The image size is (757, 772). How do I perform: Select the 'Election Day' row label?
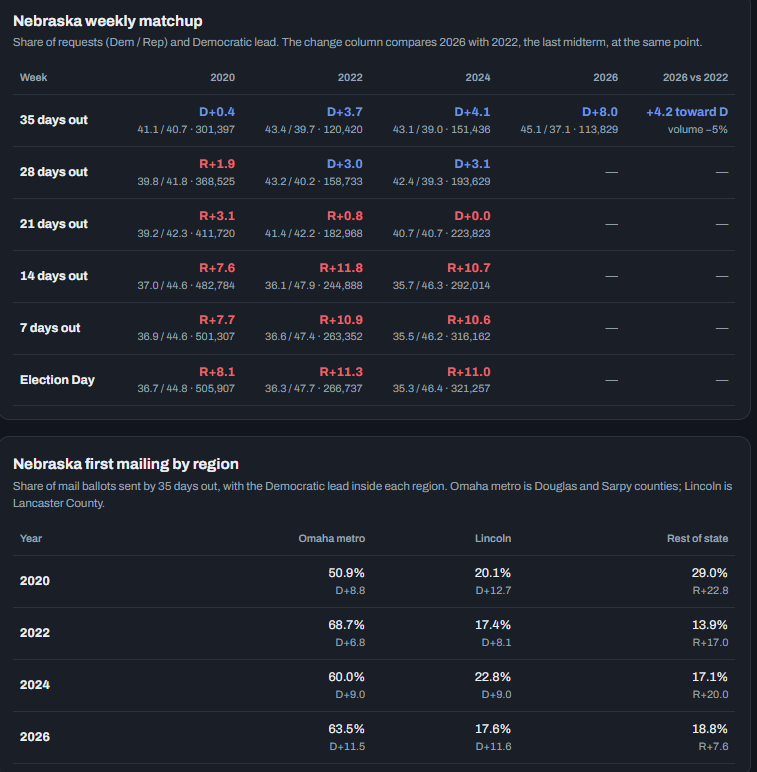(x=57, y=380)
